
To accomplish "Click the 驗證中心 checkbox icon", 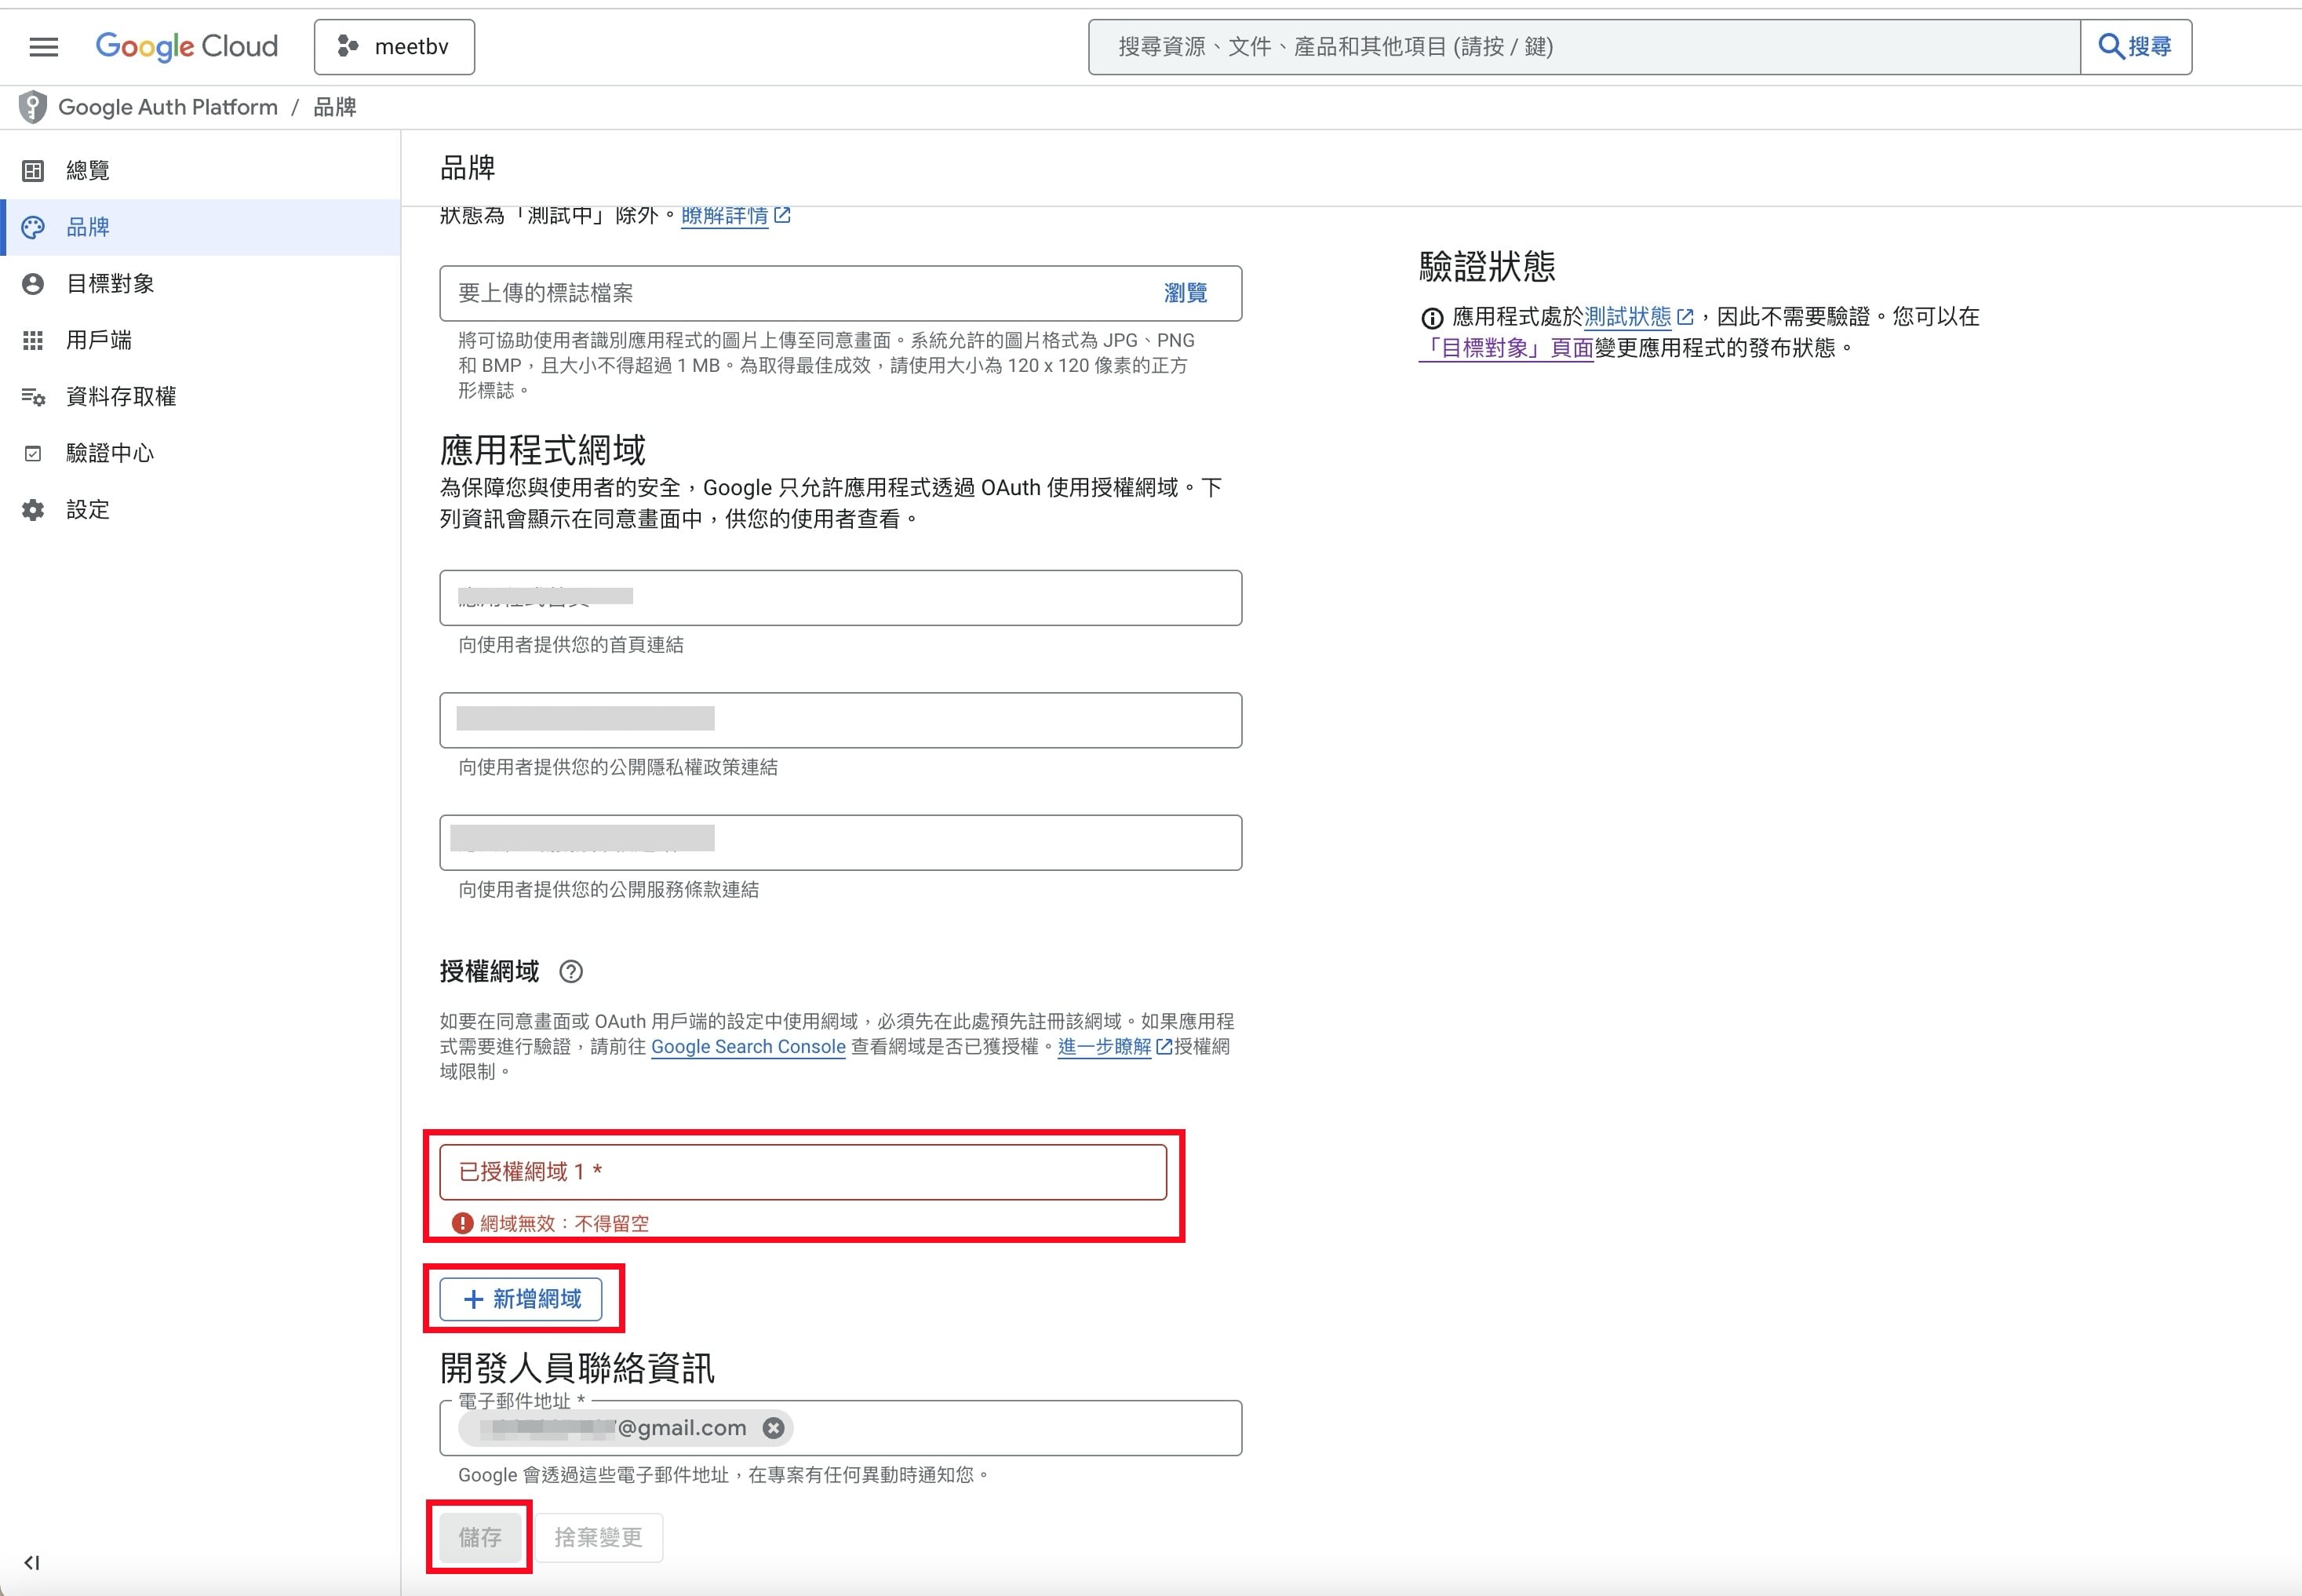I will point(33,453).
